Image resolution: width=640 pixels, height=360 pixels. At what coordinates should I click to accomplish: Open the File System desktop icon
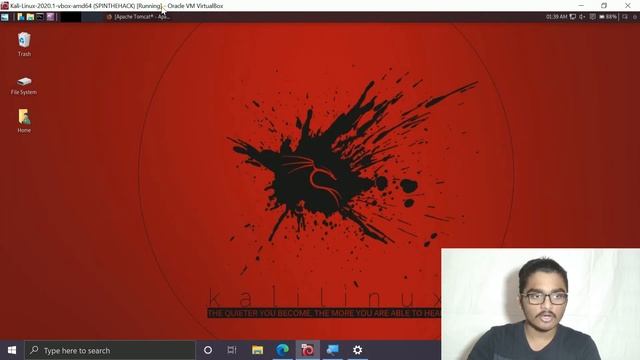pyautogui.click(x=24, y=86)
